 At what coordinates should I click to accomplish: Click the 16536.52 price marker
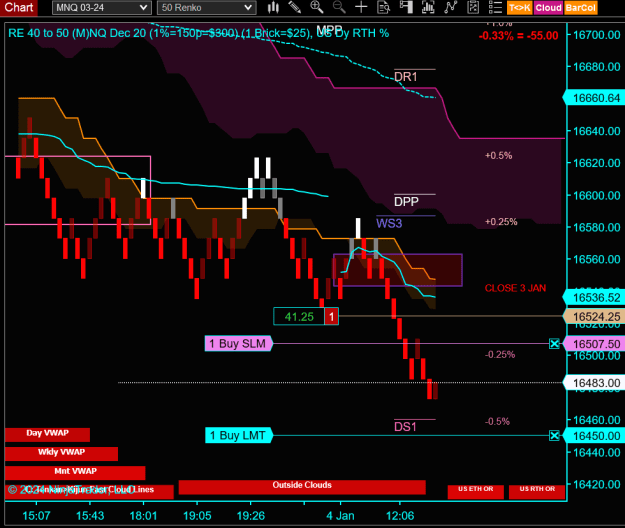pos(594,298)
